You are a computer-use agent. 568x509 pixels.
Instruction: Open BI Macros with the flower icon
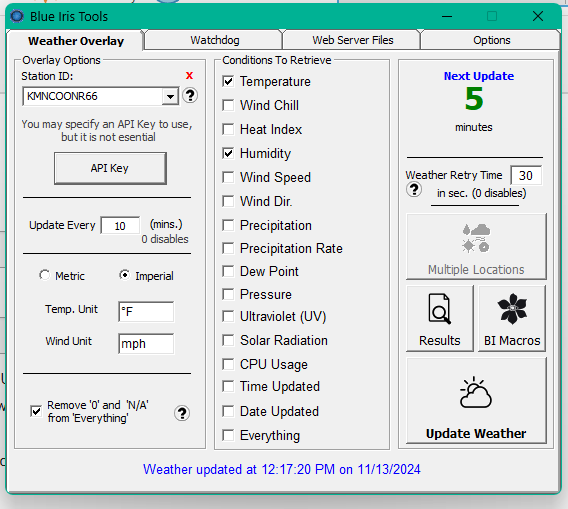512,318
